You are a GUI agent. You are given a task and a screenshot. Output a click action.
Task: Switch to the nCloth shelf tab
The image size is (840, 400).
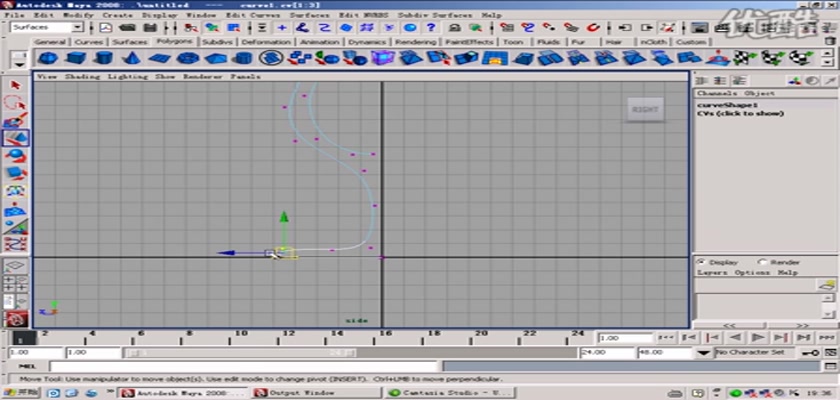653,42
